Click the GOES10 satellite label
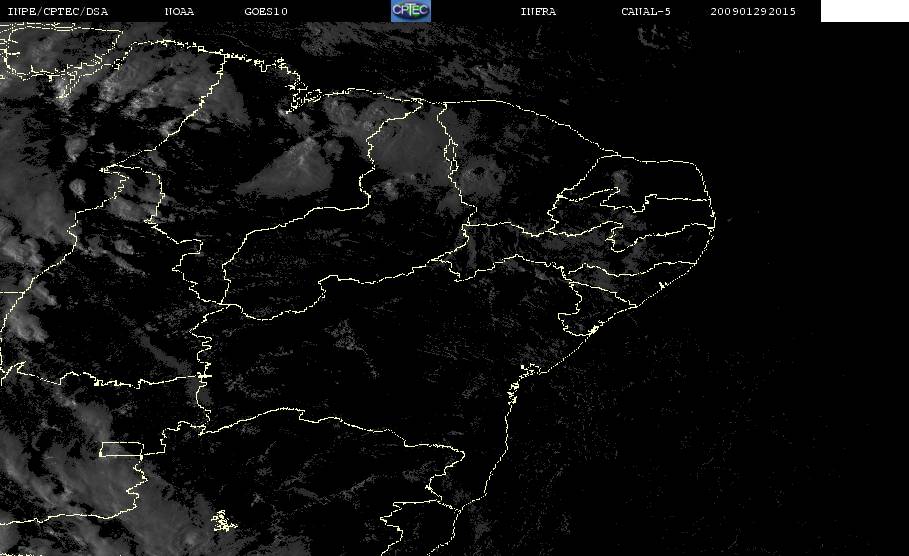Viewport: 909px width, 556px height. coord(266,11)
